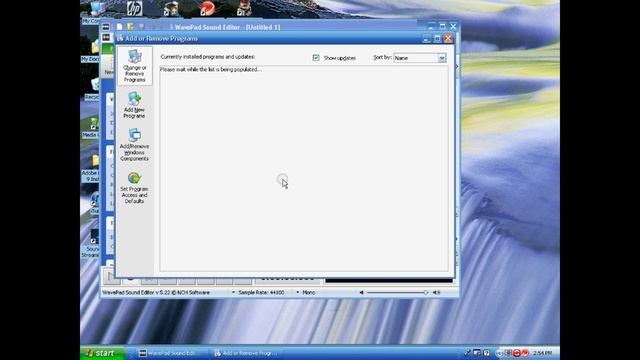Click WavePad version text in status bar
The width and height of the screenshot is (640, 360).
tap(156, 292)
